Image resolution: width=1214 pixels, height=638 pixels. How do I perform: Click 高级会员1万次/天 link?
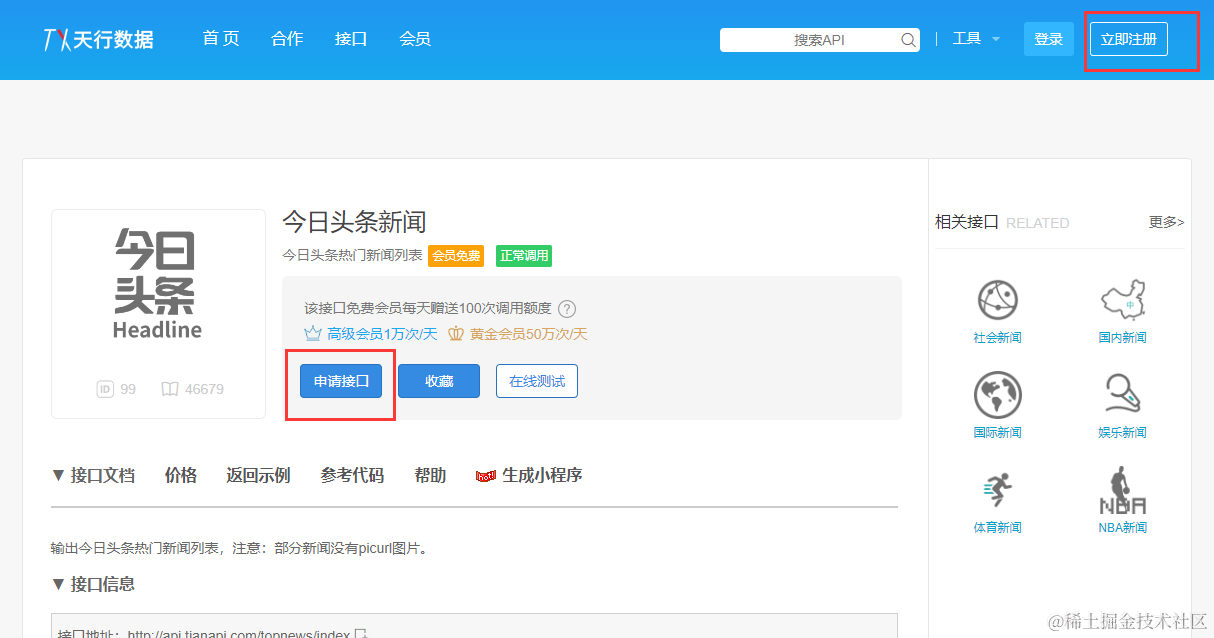[381, 334]
